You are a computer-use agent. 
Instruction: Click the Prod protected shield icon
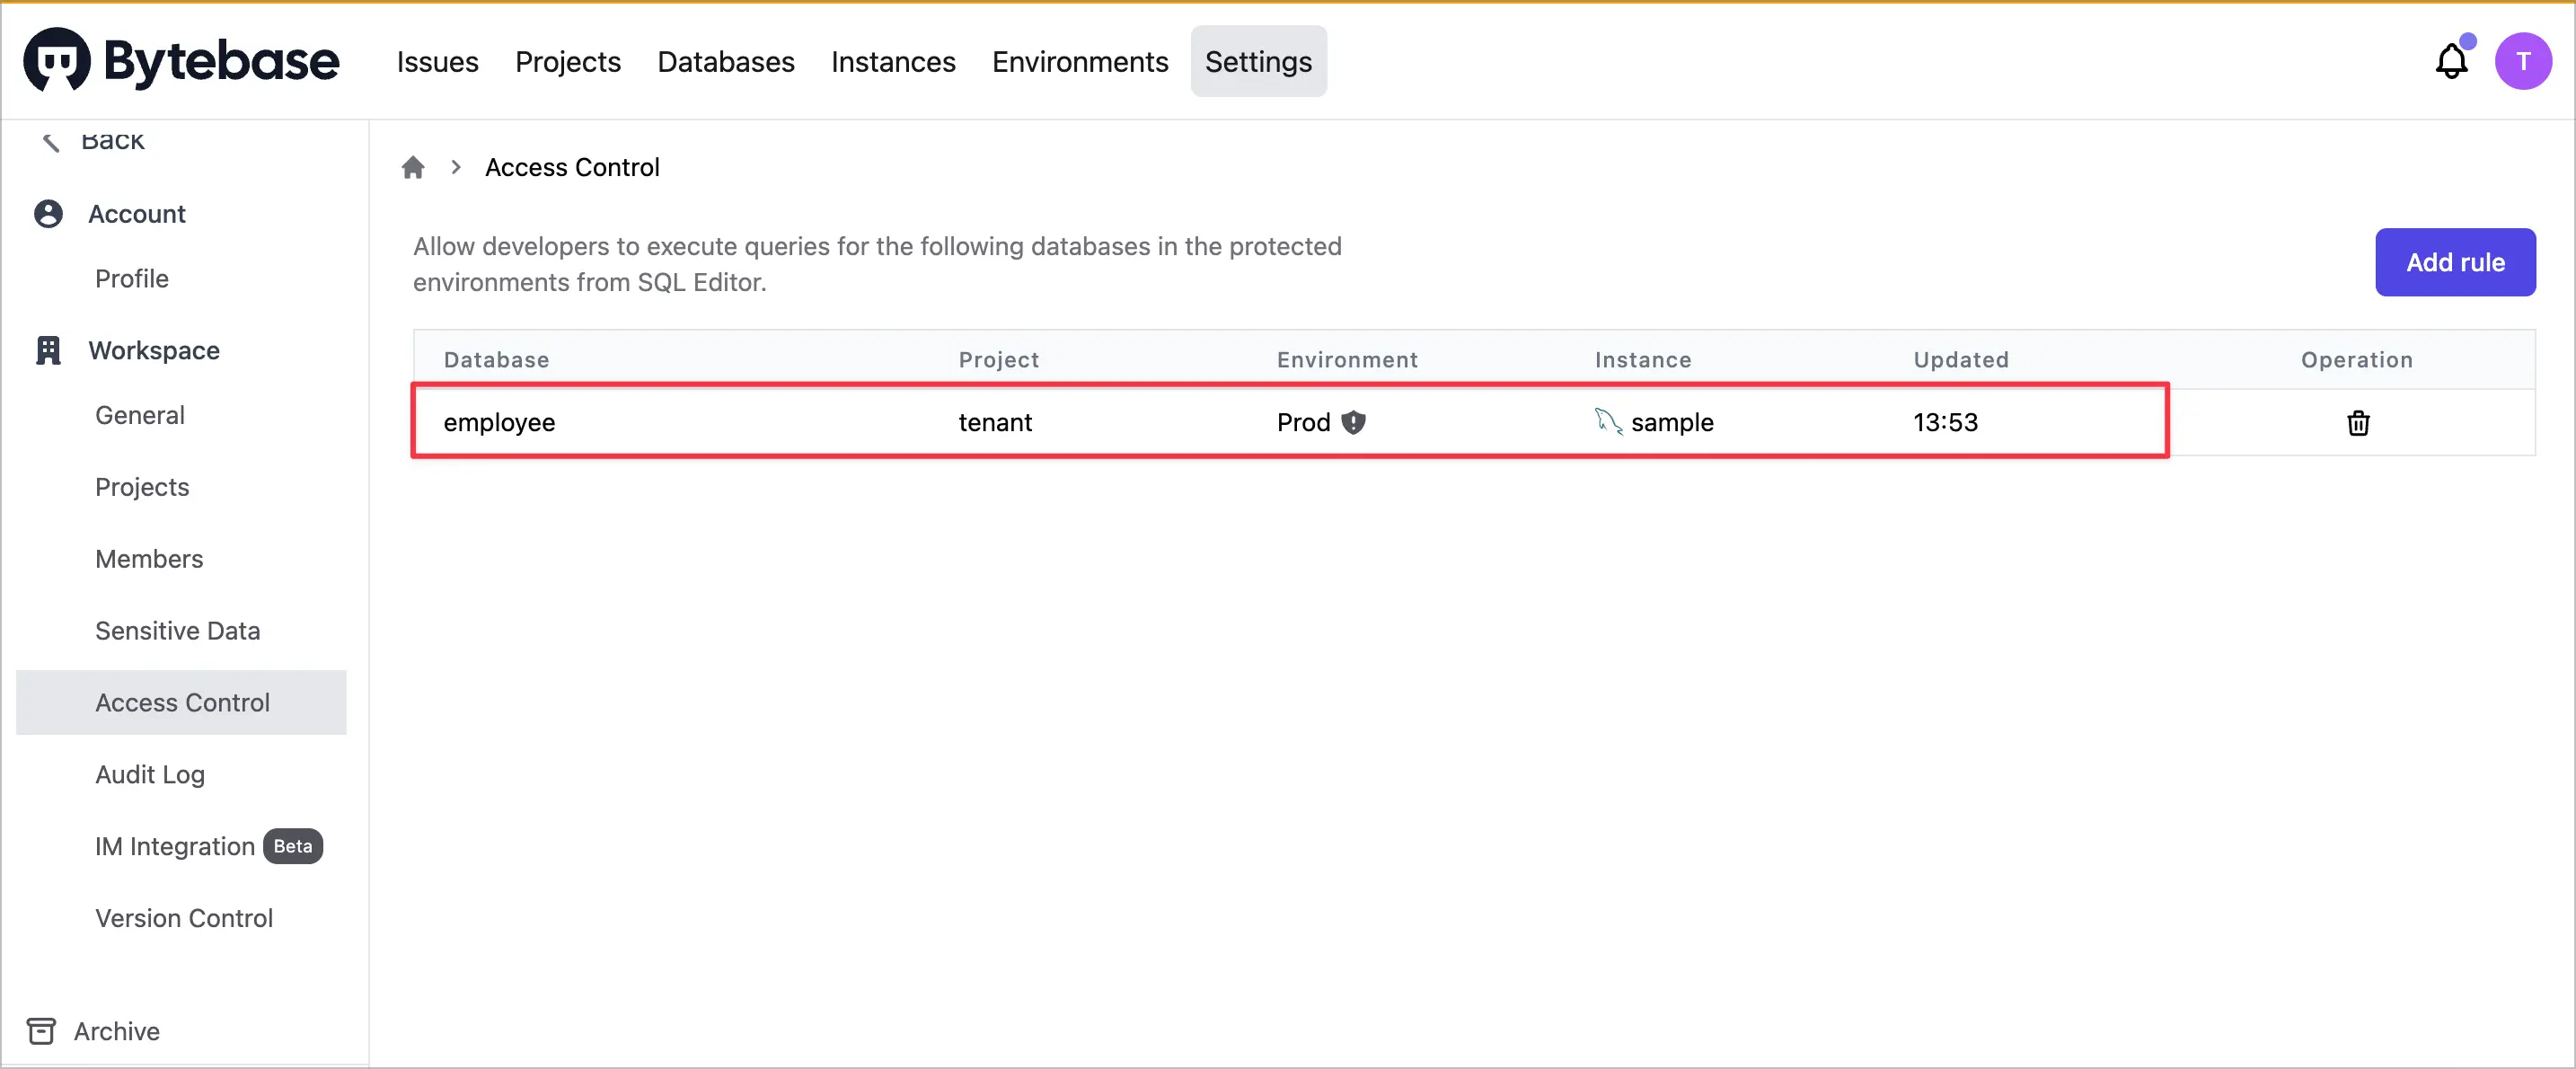point(1353,422)
